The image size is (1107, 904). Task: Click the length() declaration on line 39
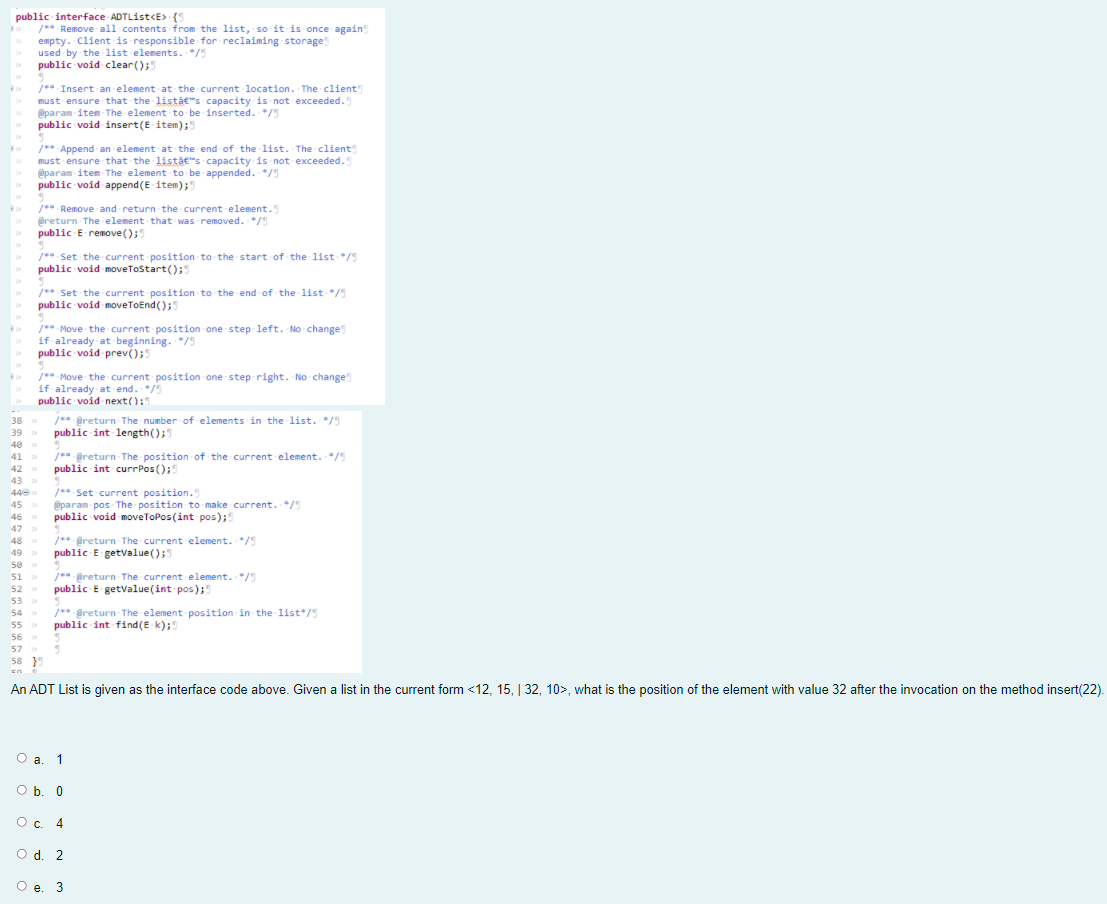click(113, 432)
